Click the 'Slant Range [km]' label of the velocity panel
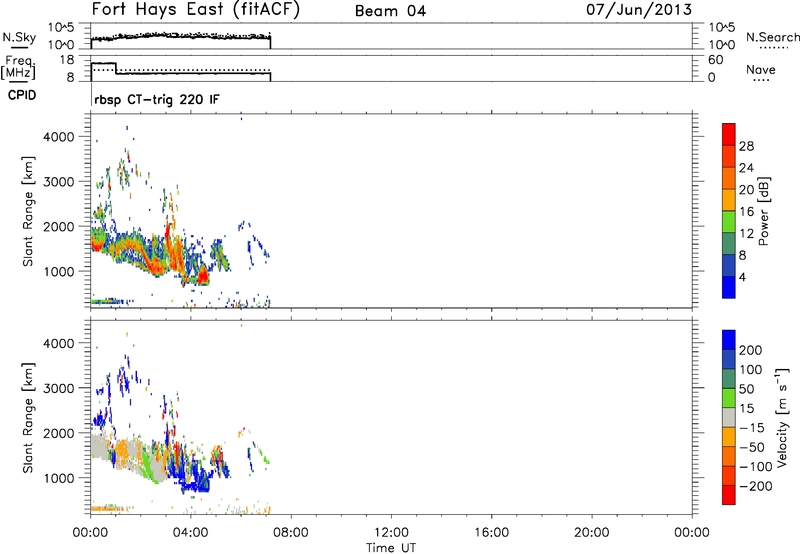This screenshot has height=554, width=800. pyautogui.click(x=28, y=418)
